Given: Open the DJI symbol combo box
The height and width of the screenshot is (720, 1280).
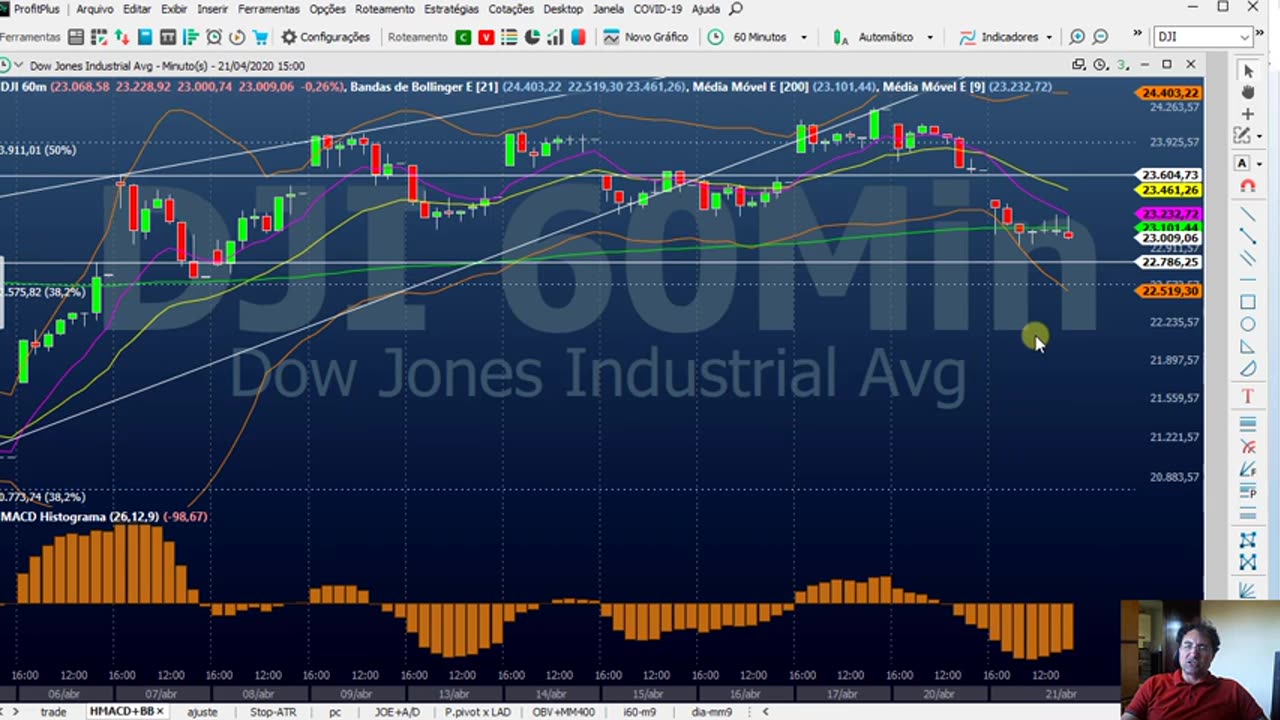Looking at the screenshot, I should [x=1204, y=37].
